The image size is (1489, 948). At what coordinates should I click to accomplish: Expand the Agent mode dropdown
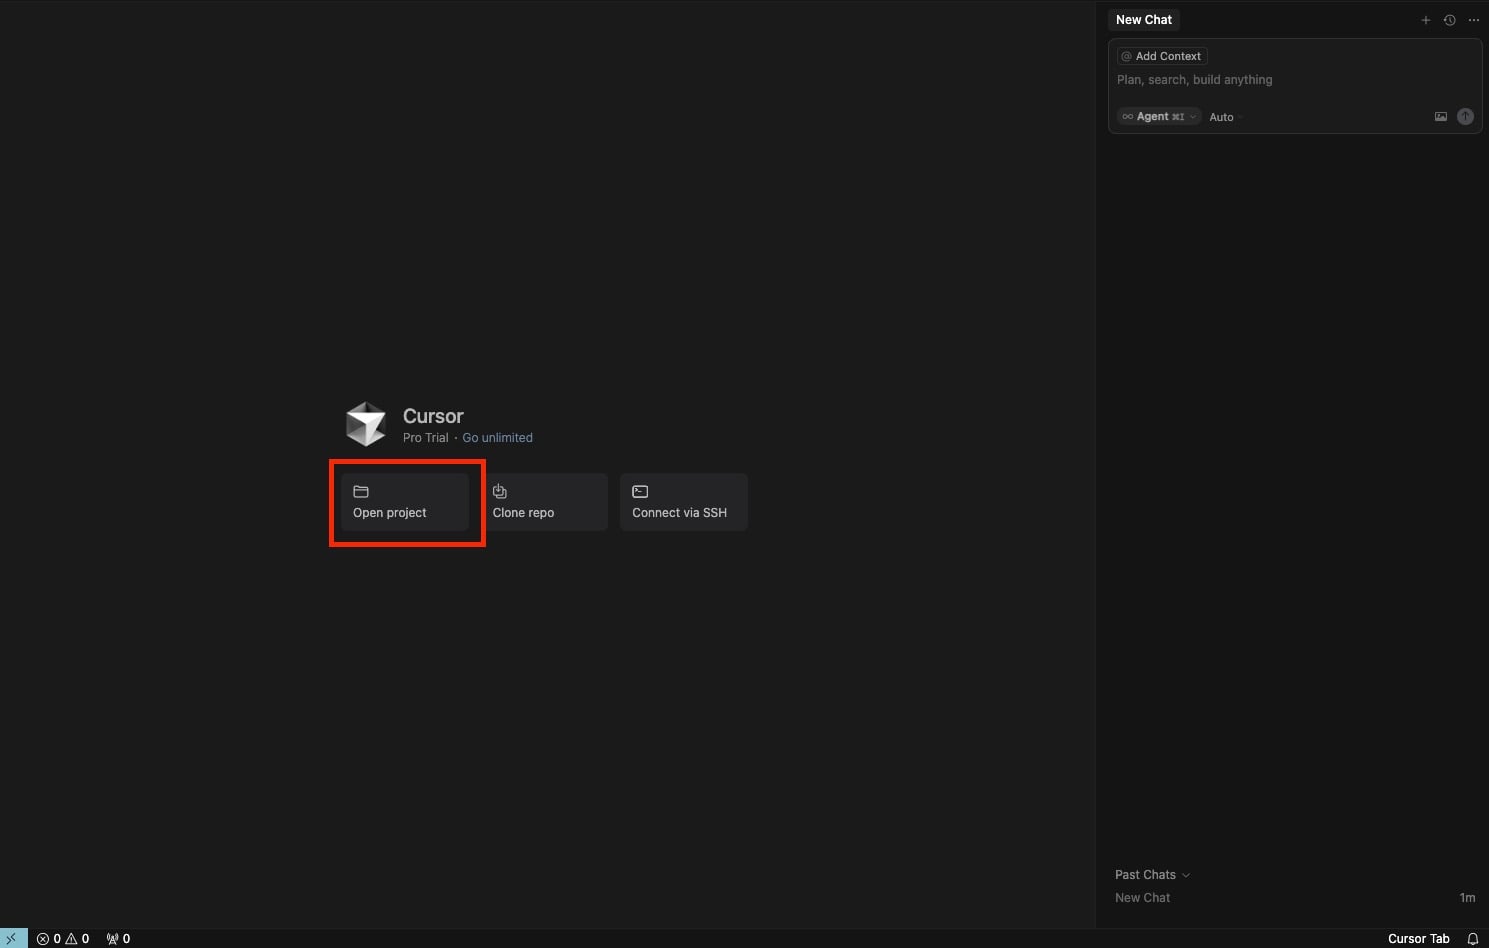point(1159,117)
